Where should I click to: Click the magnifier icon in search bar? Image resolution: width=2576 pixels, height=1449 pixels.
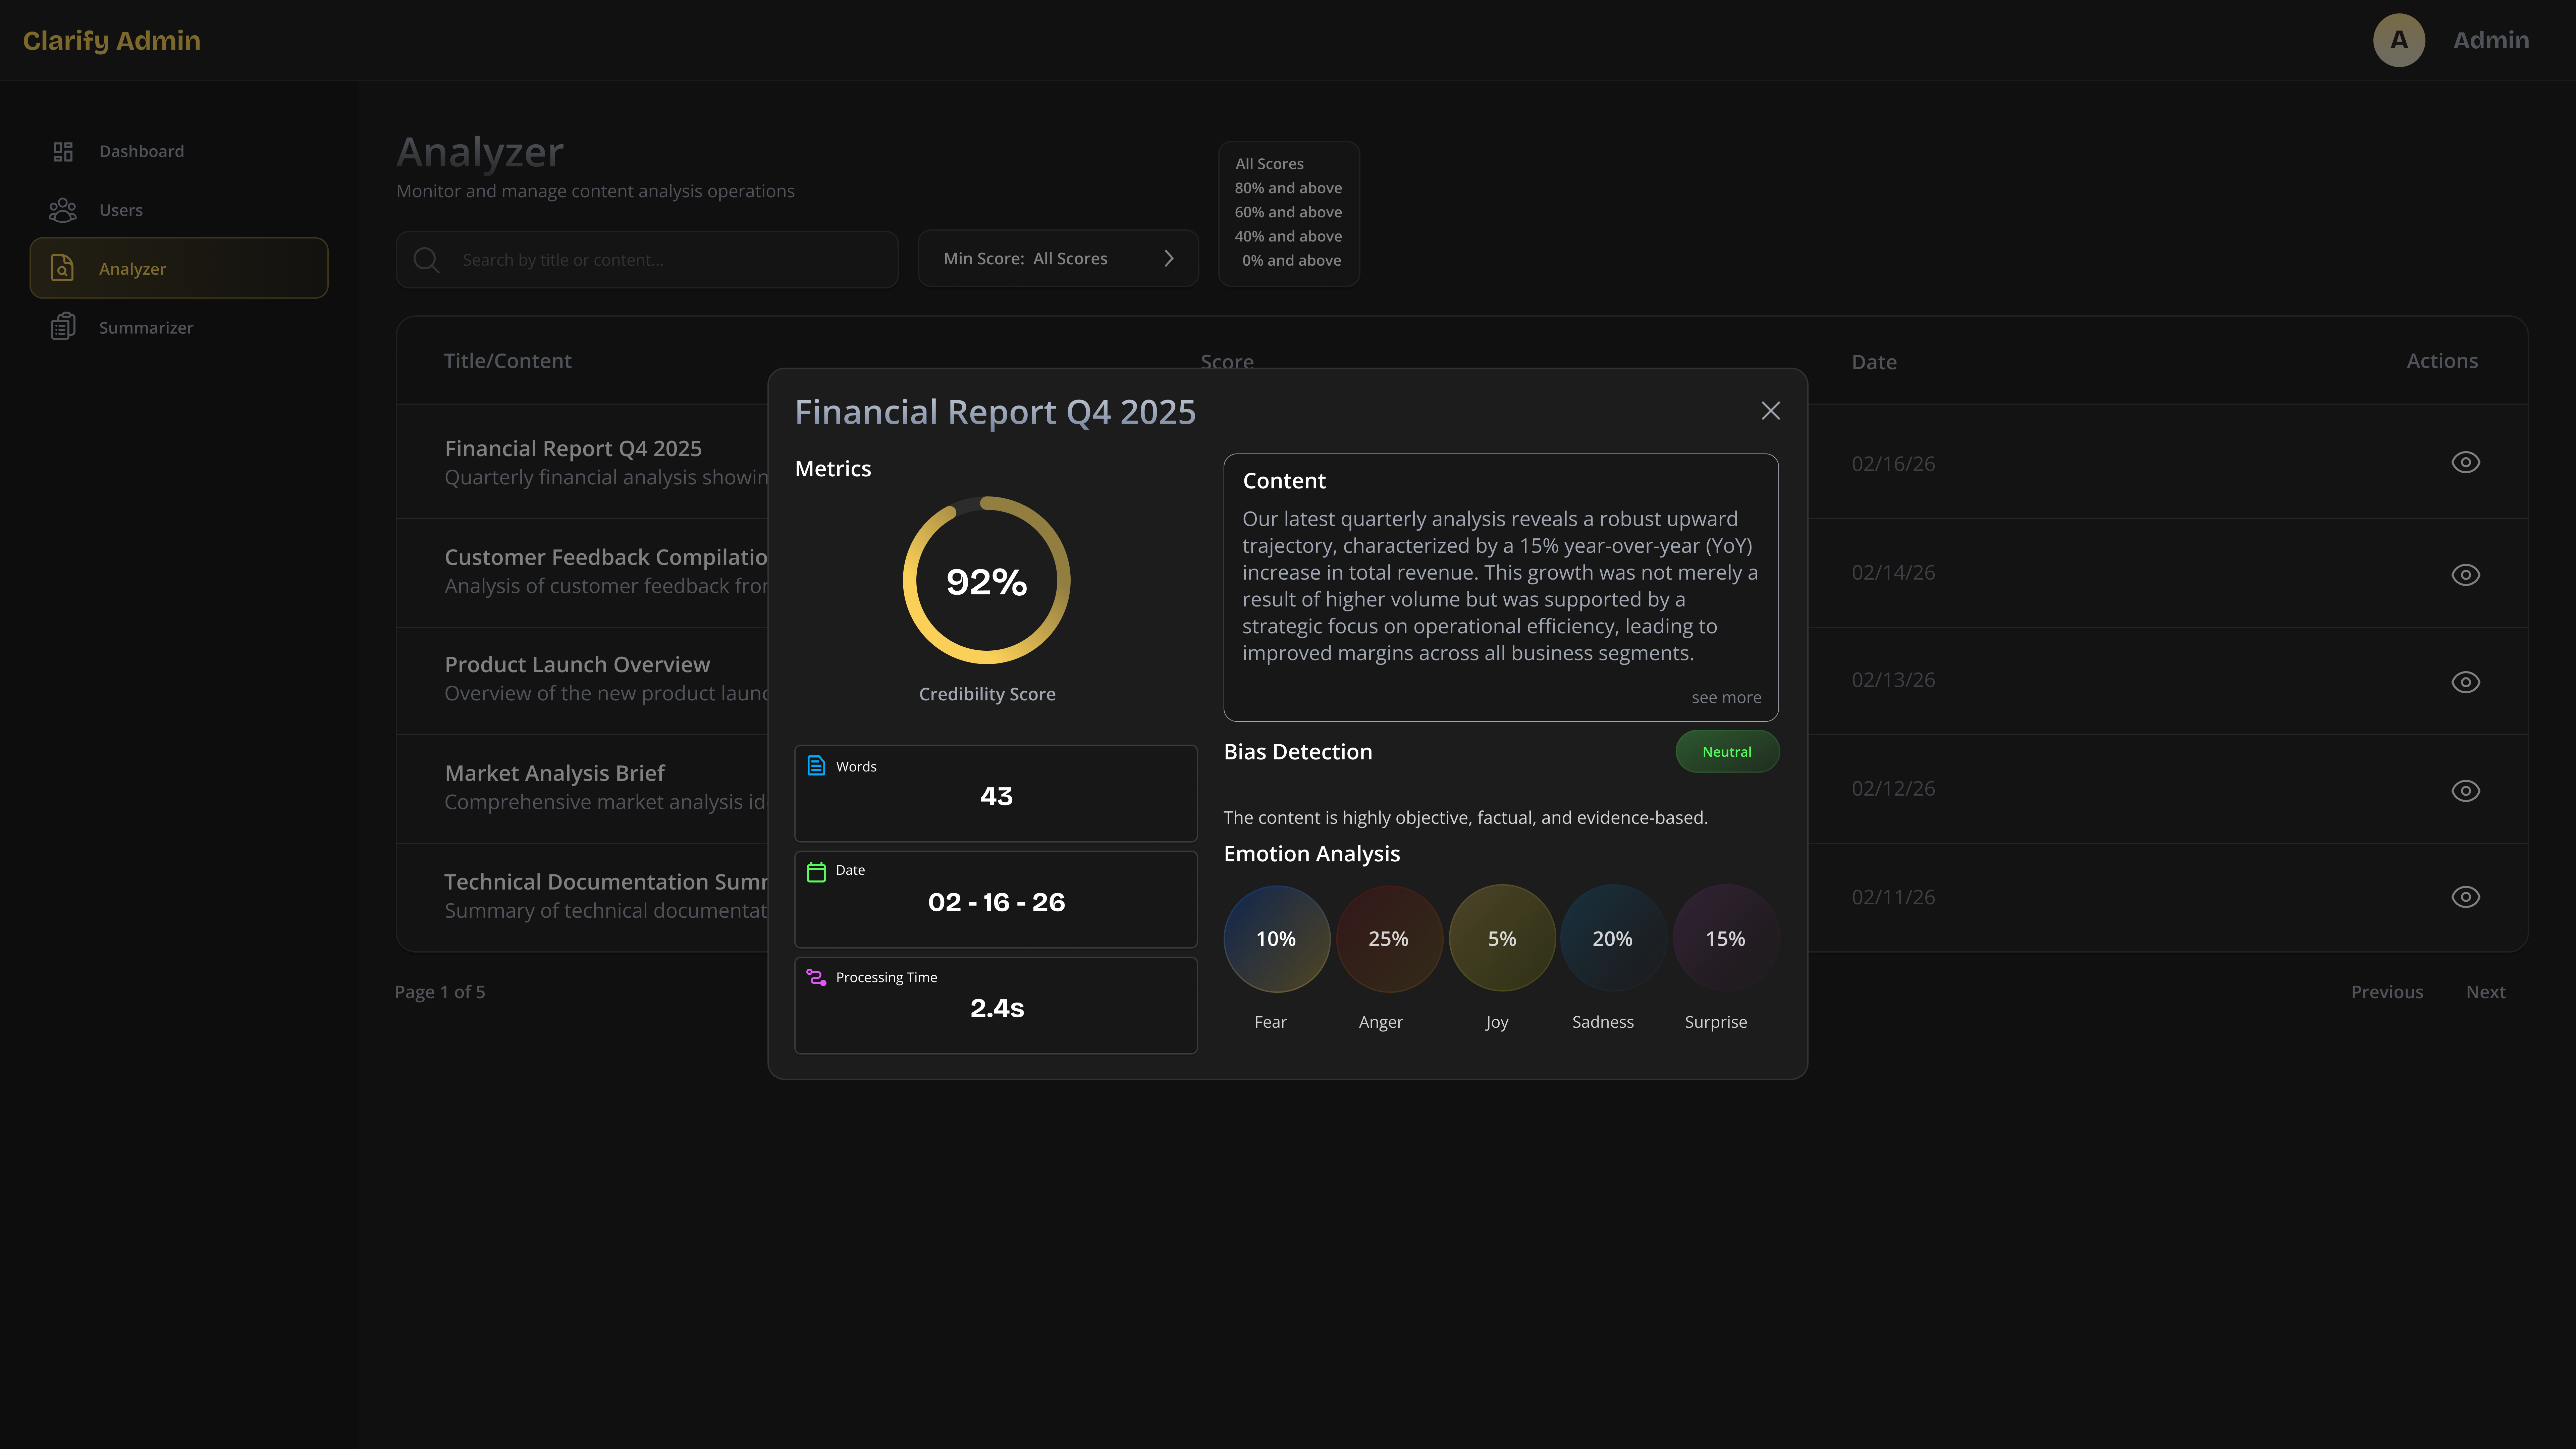point(427,260)
